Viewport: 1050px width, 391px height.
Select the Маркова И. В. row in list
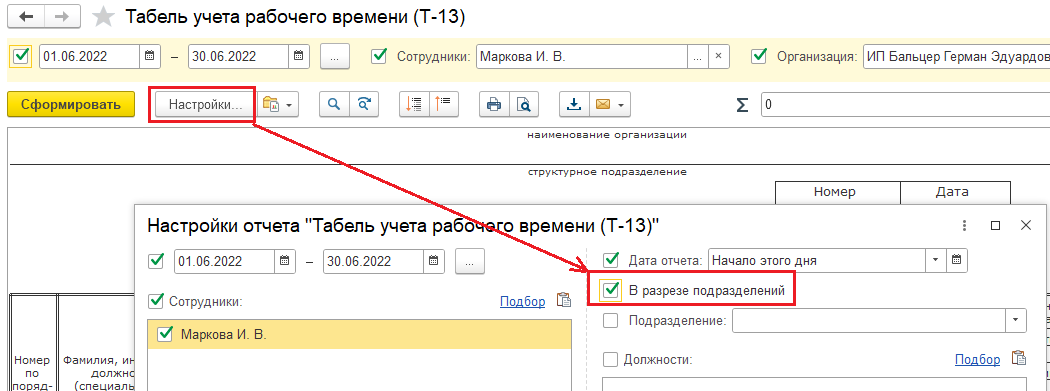(x=360, y=334)
